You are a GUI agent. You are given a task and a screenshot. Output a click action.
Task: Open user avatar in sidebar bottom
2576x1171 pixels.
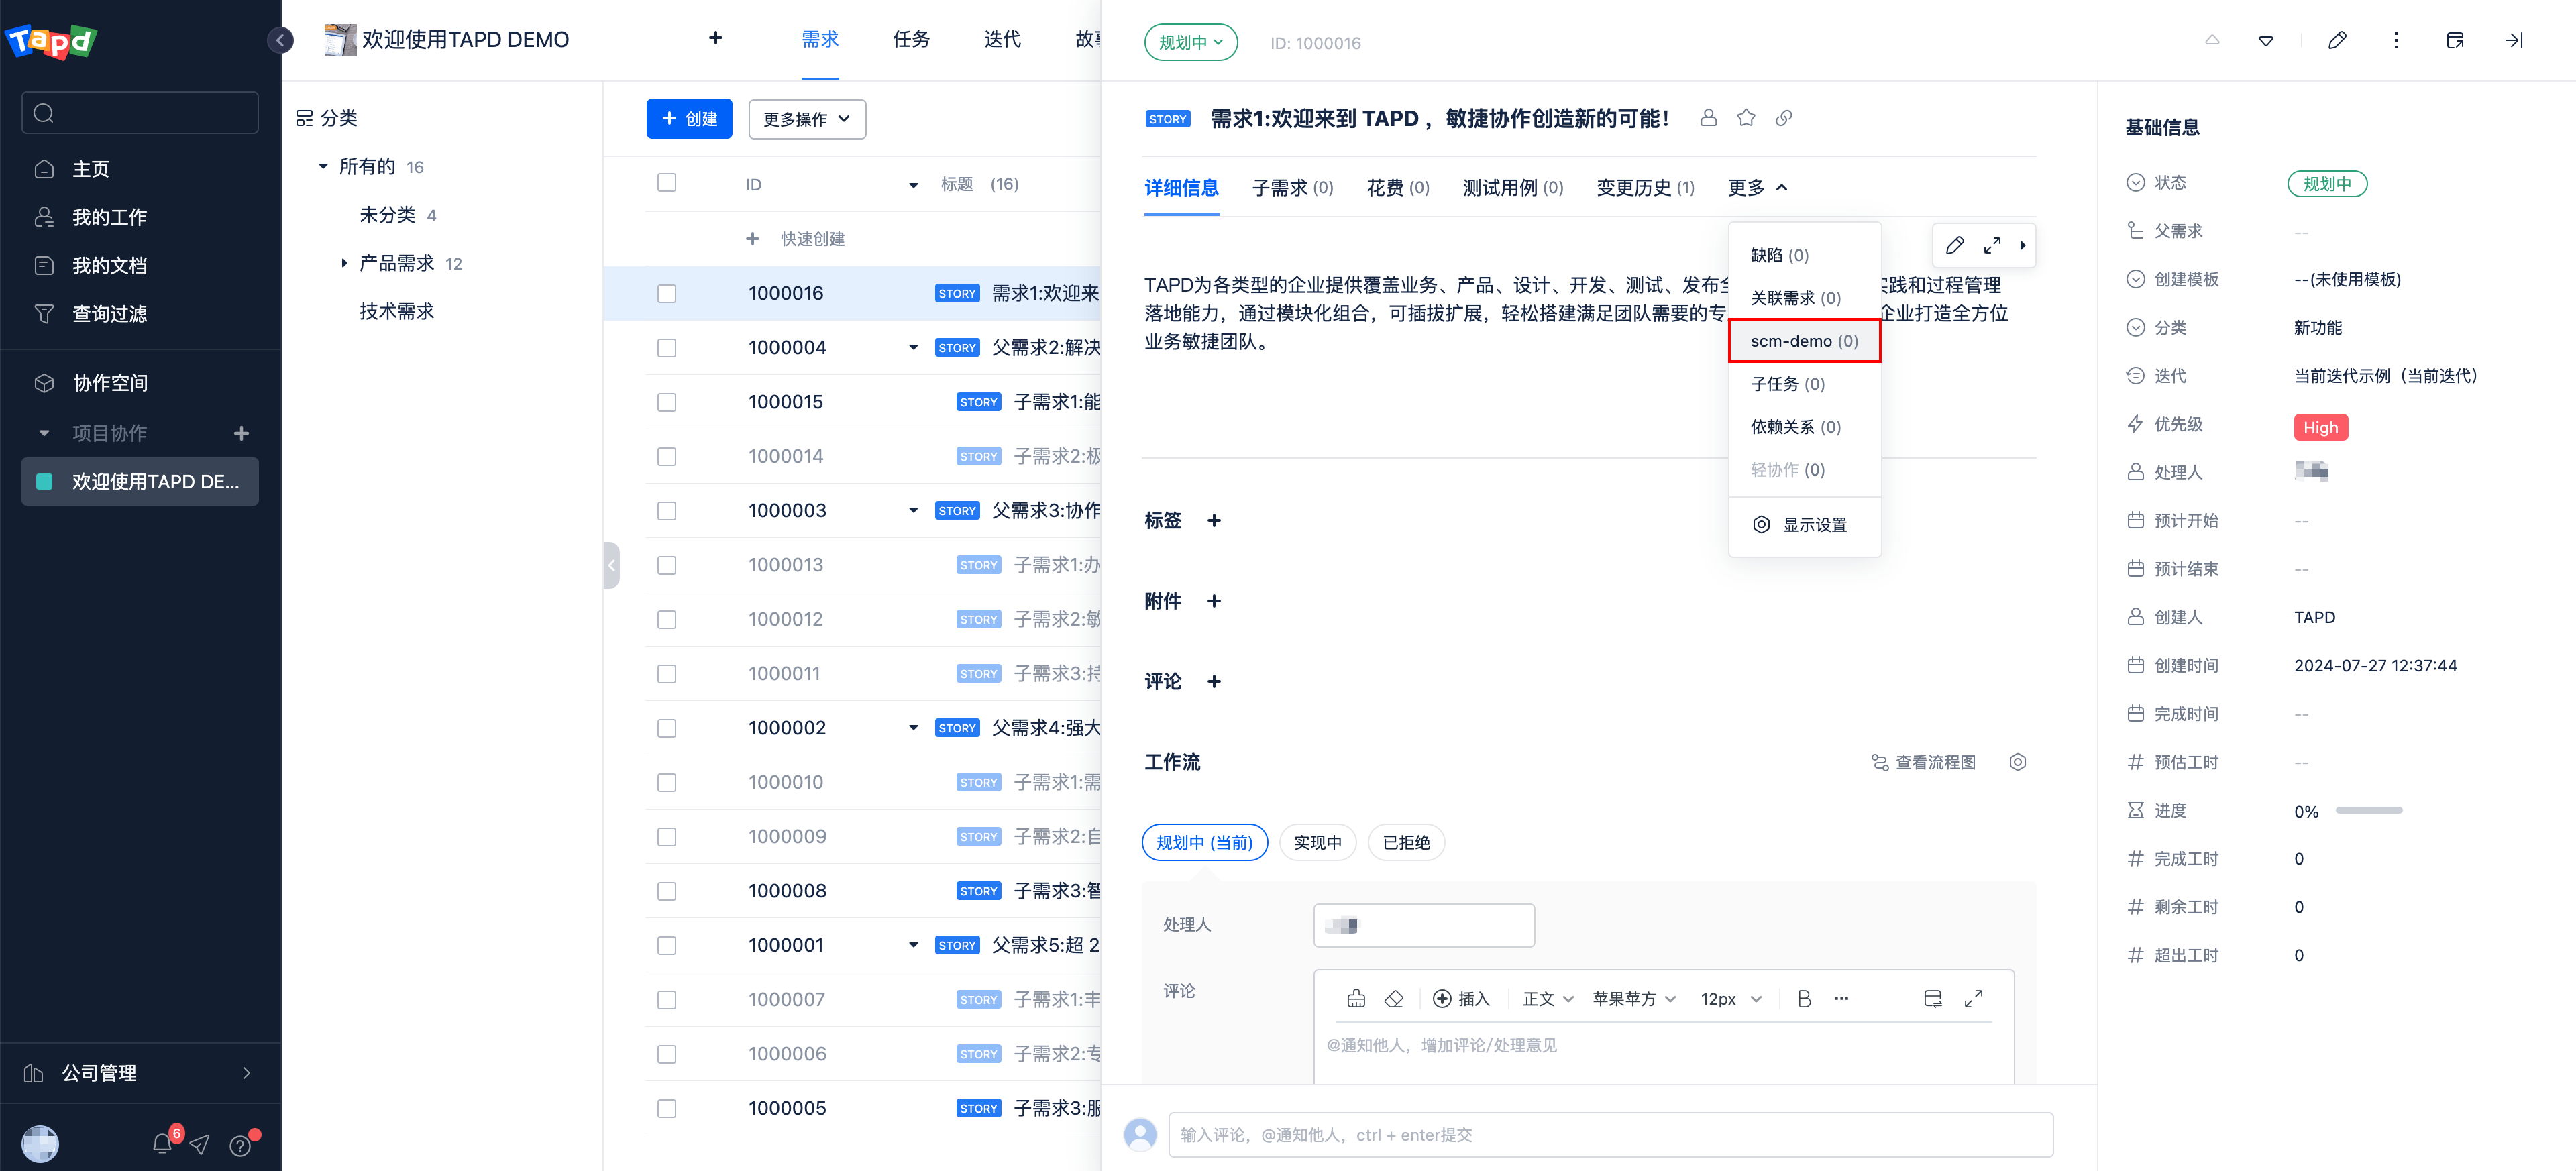40,1143
